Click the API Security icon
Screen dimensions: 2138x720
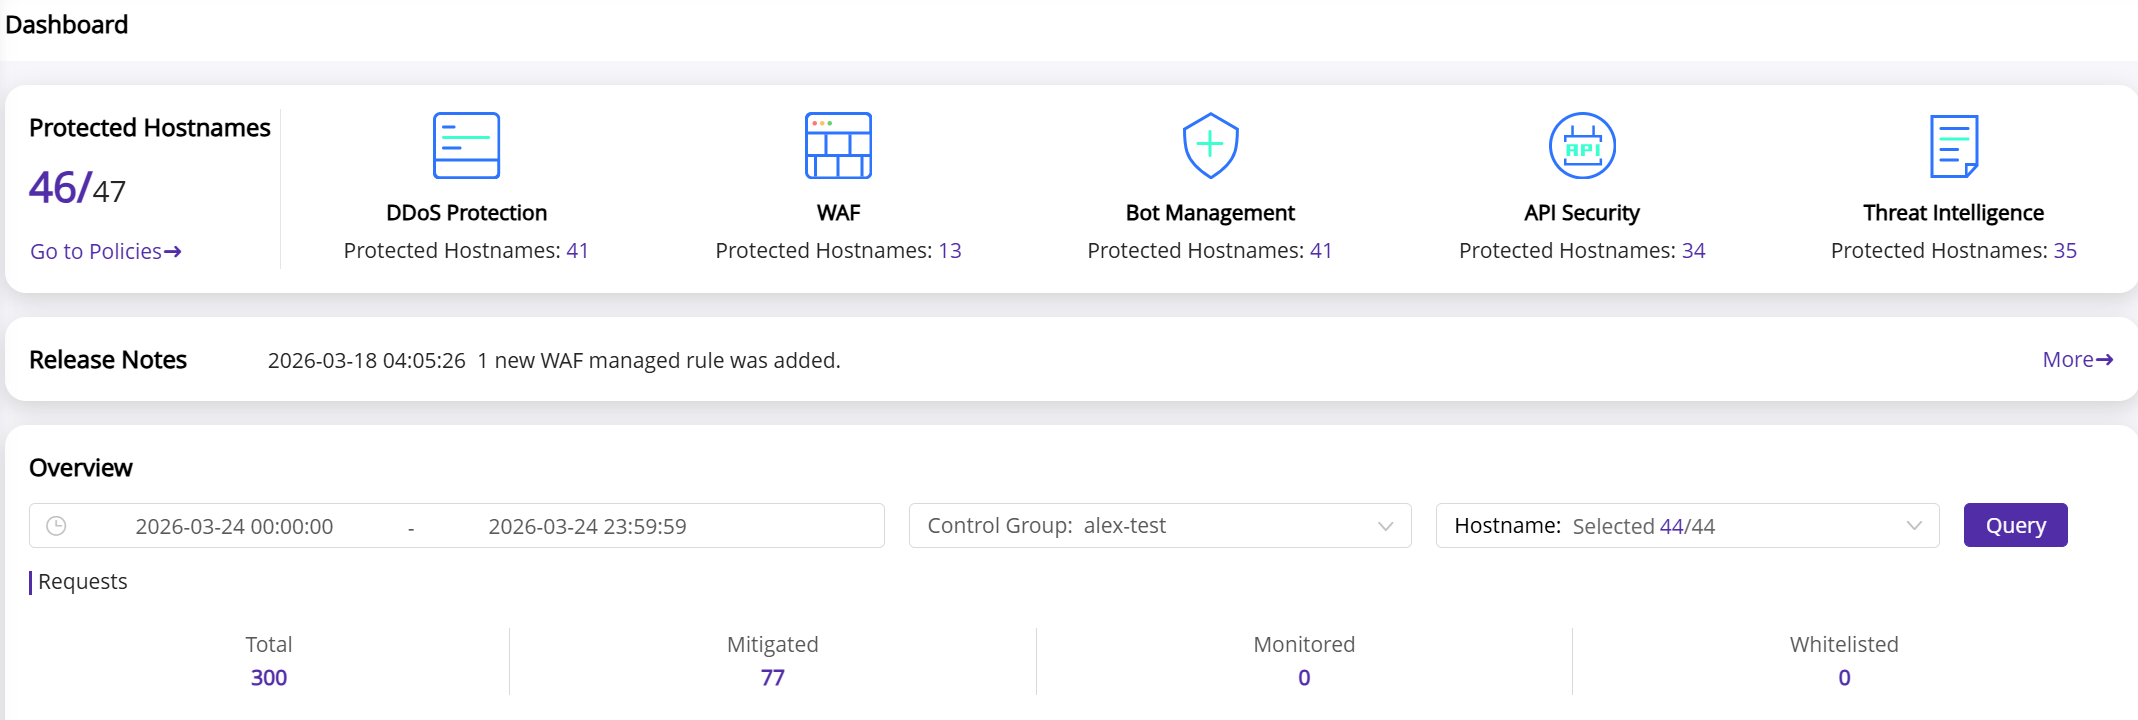1582,146
